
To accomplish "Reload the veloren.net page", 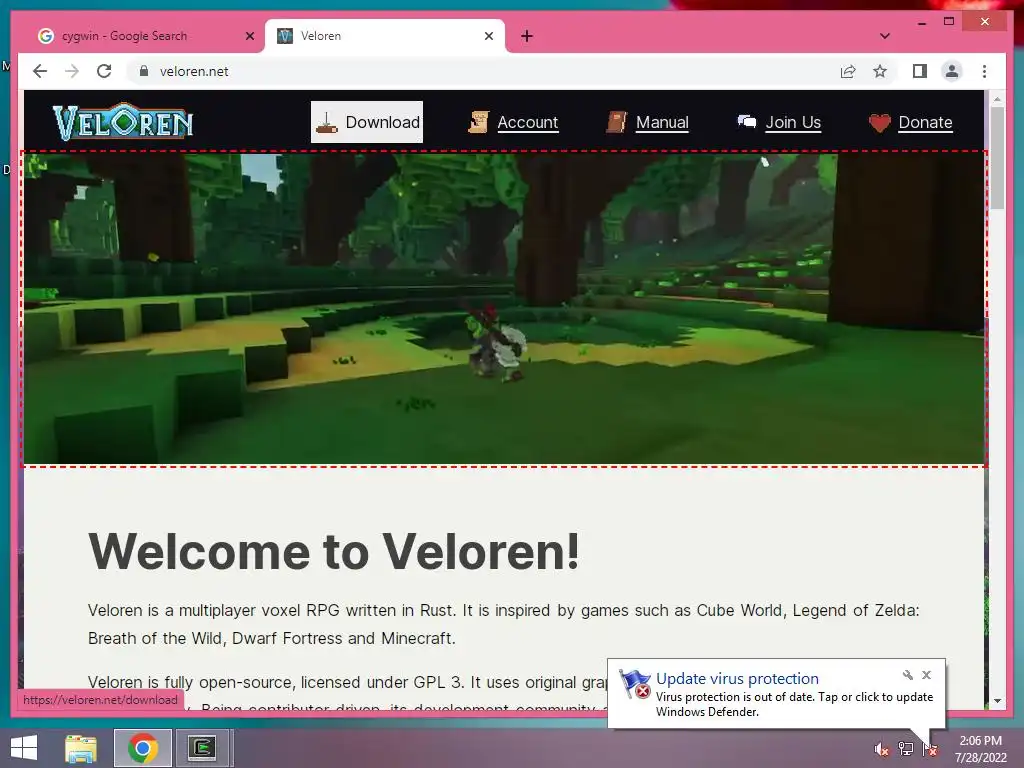I will (x=104, y=71).
